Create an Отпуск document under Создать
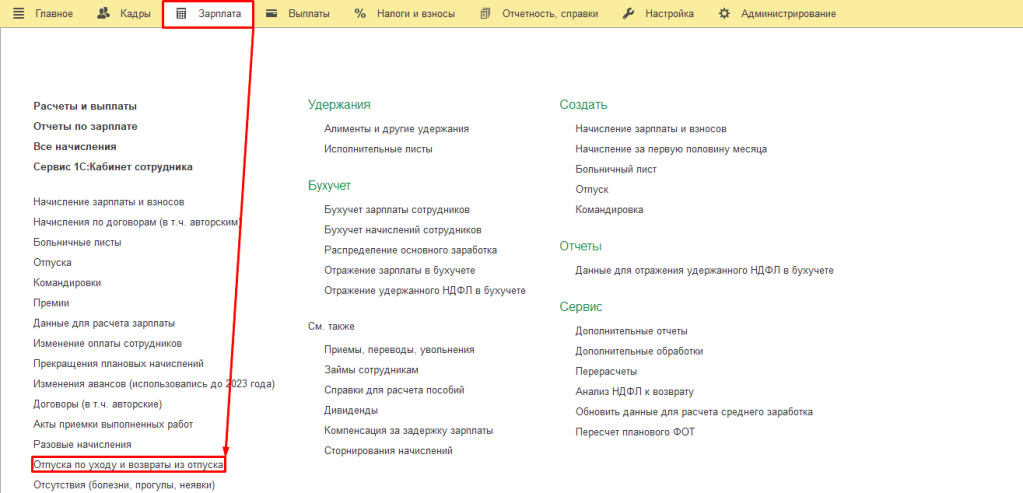The height and width of the screenshot is (493, 1023). click(x=592, y=190)
